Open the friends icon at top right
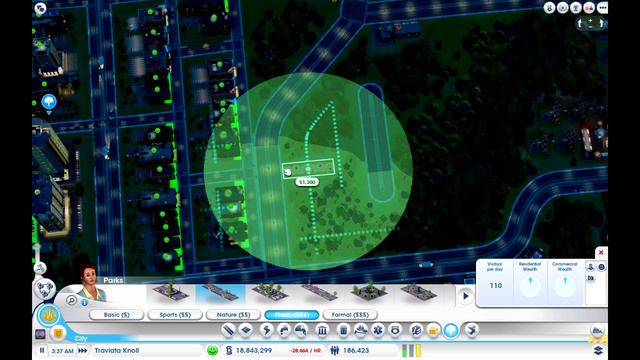640x360 pixels. click(x=589, y=8)
